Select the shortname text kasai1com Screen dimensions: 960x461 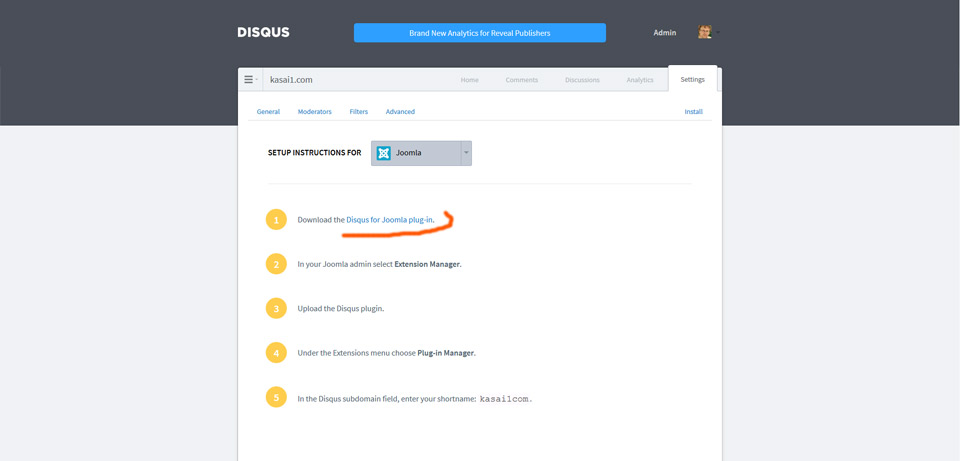click(x=506, y=399)
